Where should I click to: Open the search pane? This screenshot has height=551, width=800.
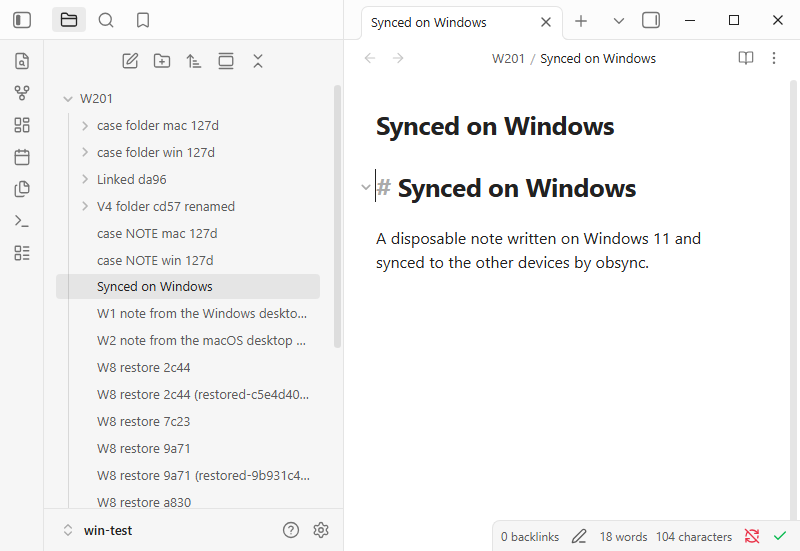(x=106, y=20)
